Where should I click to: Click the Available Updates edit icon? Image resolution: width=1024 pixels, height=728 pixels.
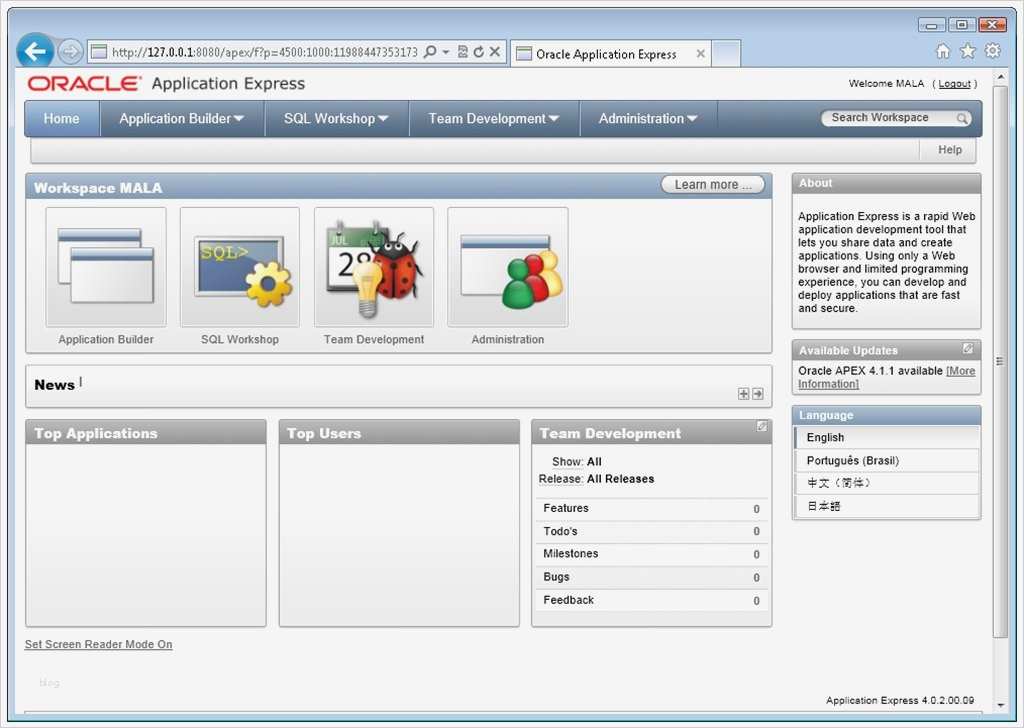point(968,349)
